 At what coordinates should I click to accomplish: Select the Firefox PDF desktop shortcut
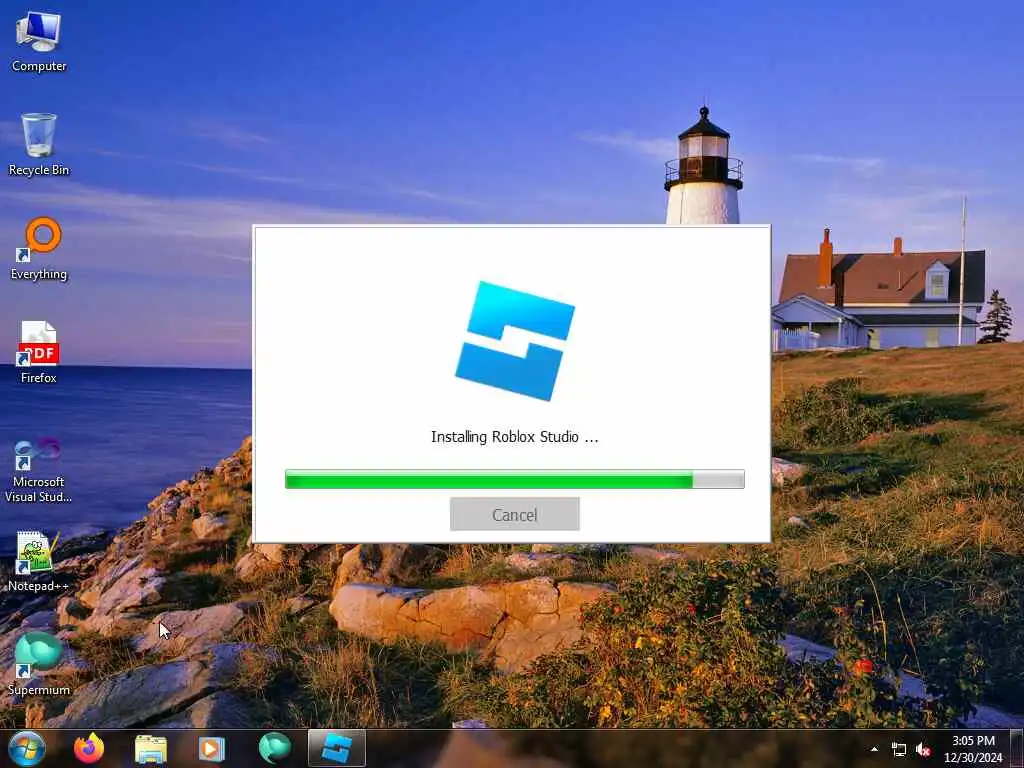pos(39,353)
